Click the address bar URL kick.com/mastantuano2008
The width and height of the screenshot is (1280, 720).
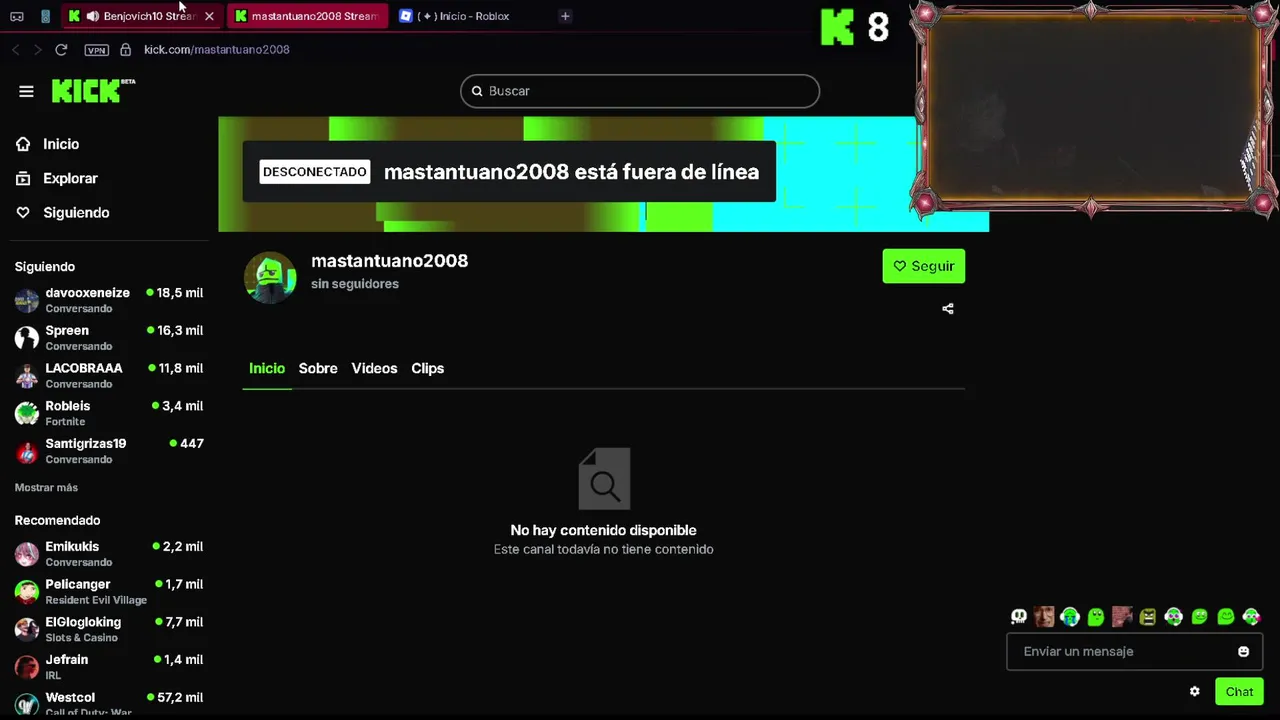(x=217, y=49)
